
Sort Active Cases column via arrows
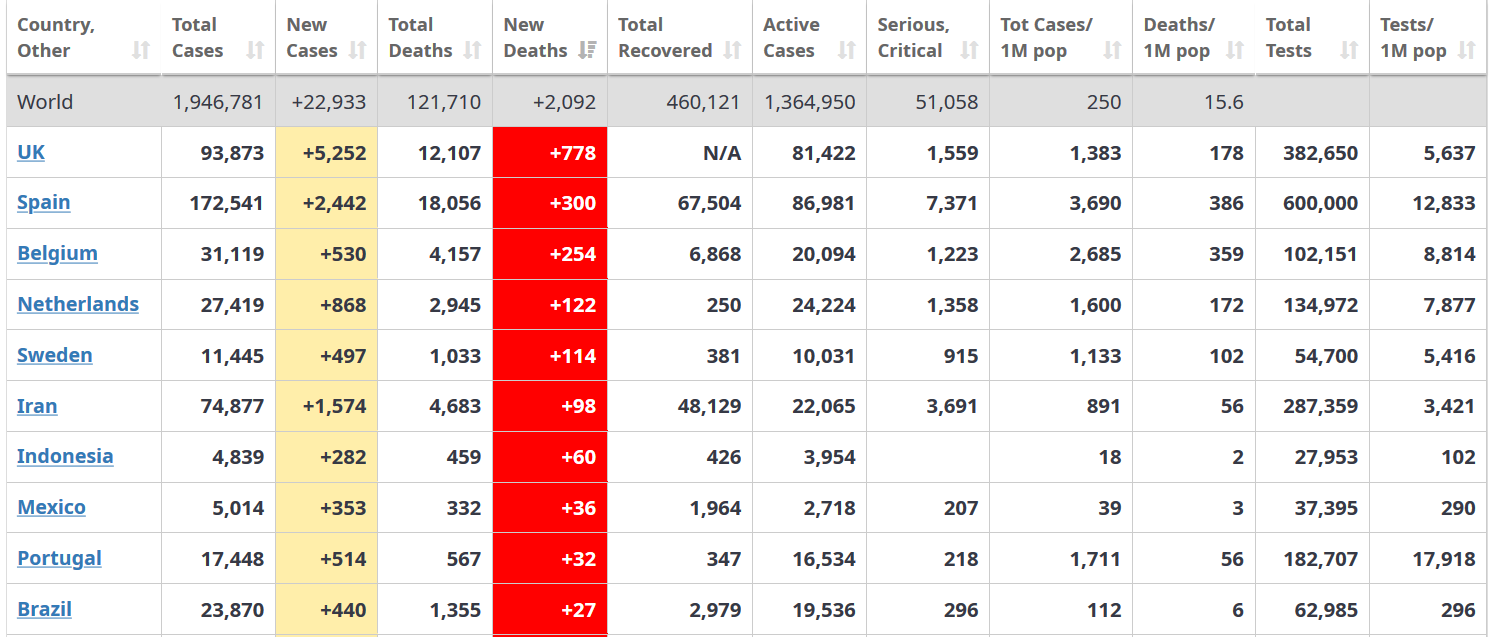click(x=847, y=51)
